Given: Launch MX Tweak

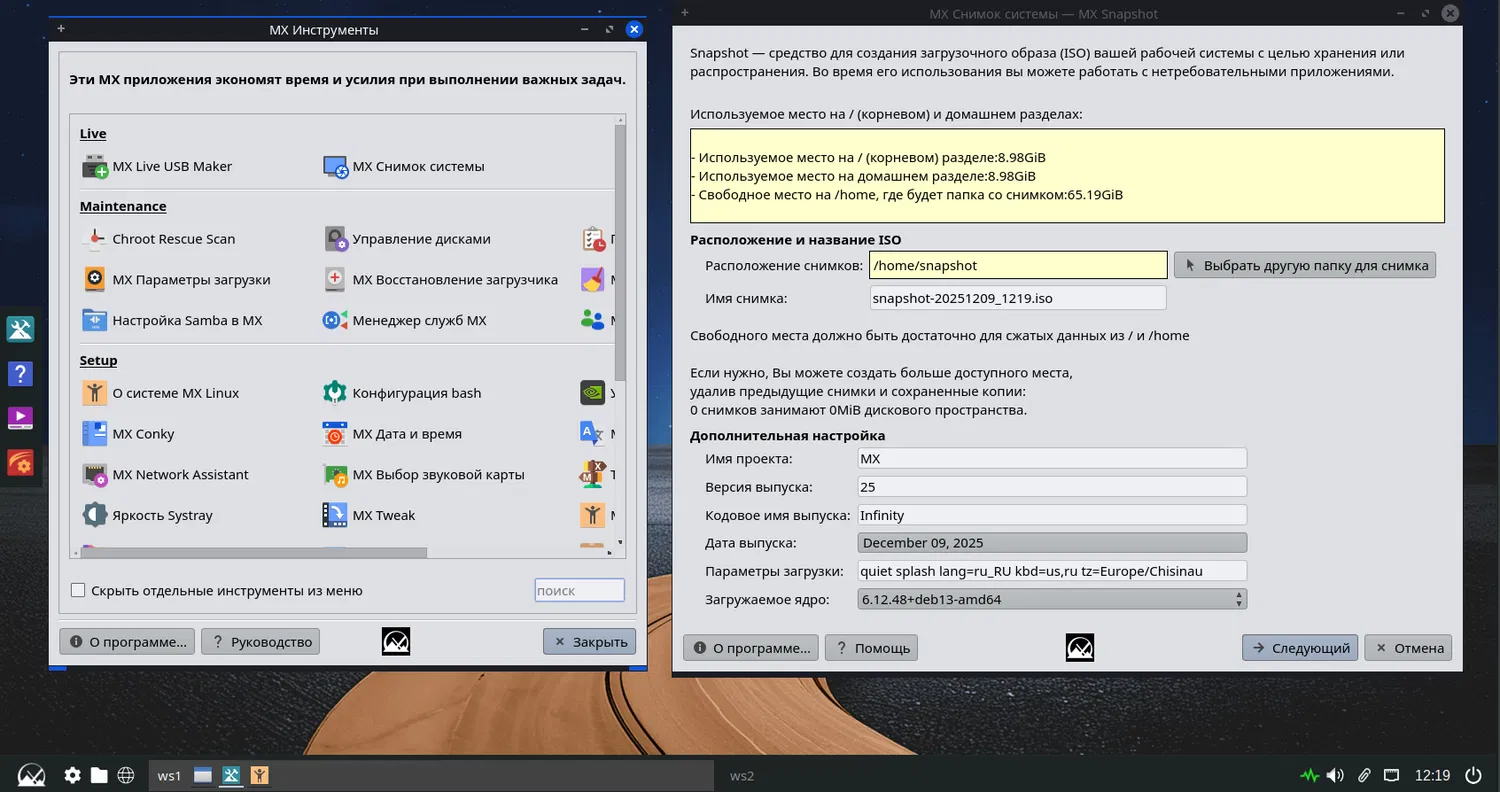Looking at the screenshot, I should (x=369, y=516).
